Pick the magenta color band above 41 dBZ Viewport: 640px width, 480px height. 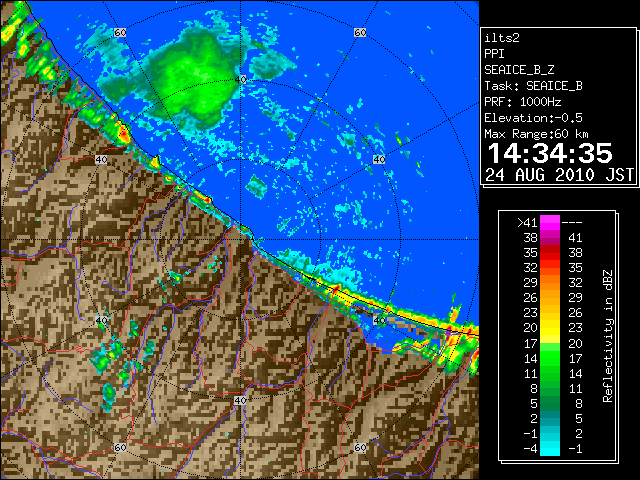550,223
